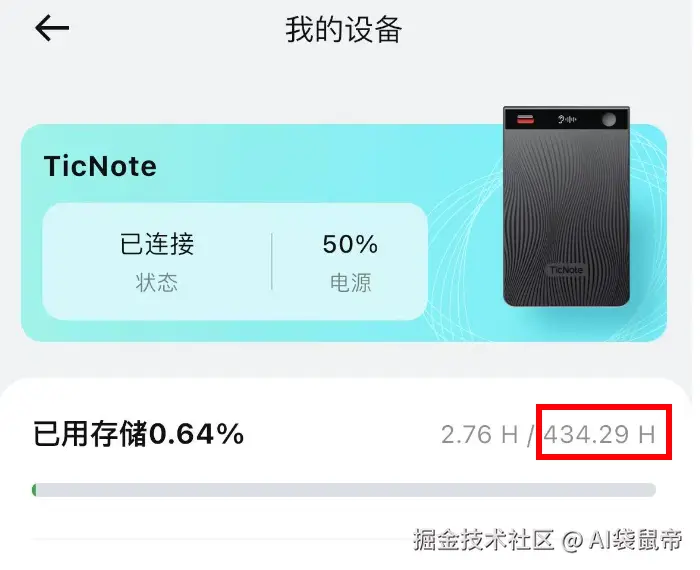Tap the 状态 label under the connection status
The image size is (700, 570).
click(157, 283)
